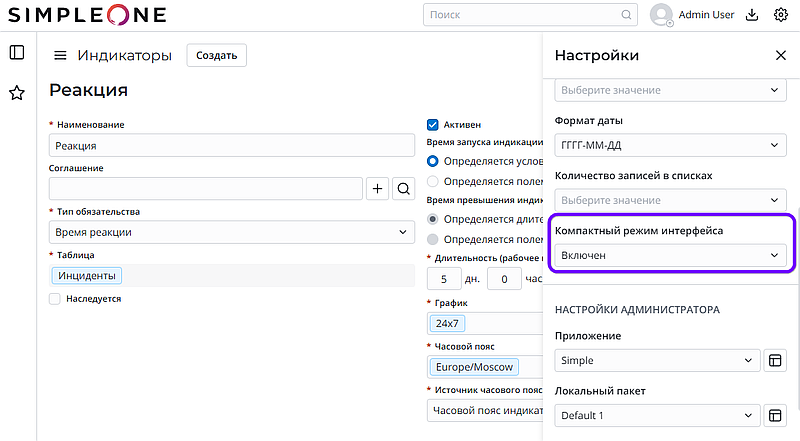This screenshot has height=441, width=800.
Task: Click magnifier icon next to Соглашение field
Action: point(403,188)
